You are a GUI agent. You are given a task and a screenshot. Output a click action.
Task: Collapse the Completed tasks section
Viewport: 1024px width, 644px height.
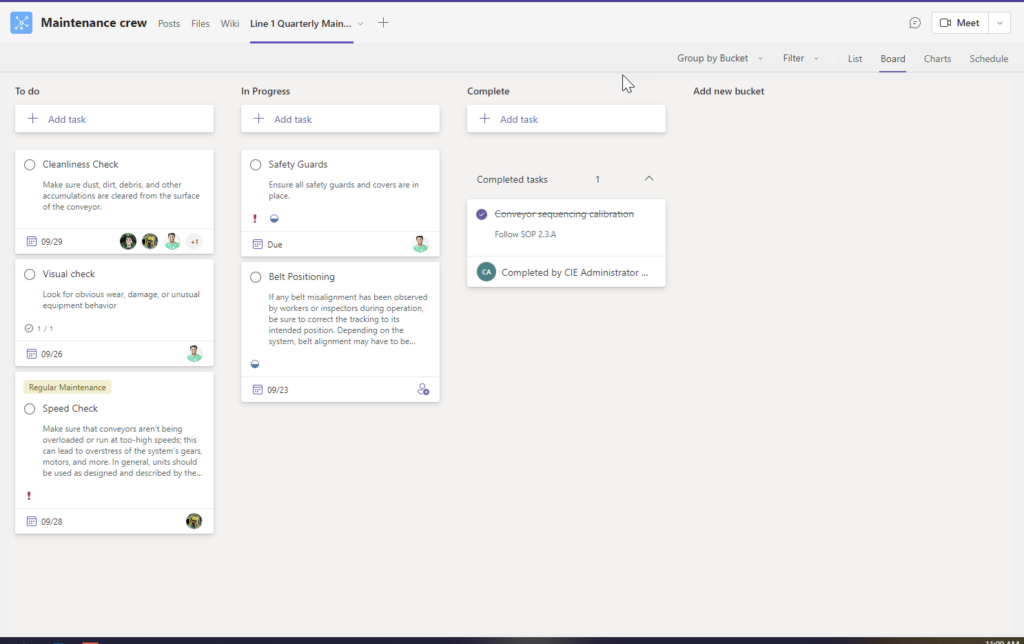click(649, 179)
